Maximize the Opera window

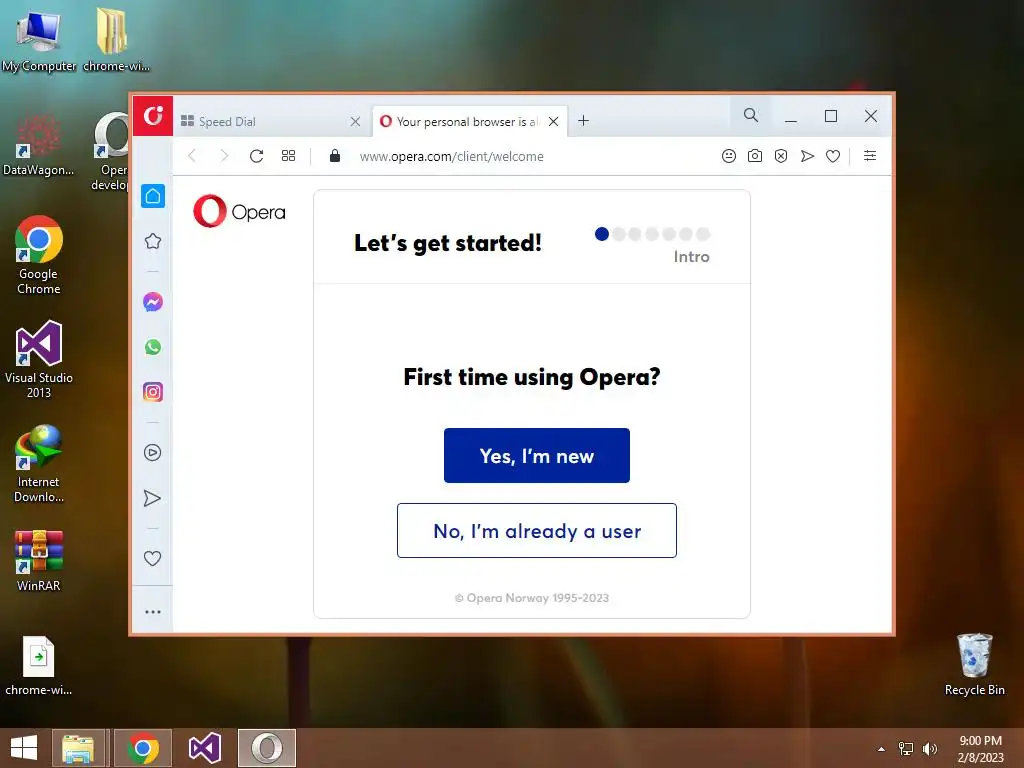(831, 116)
